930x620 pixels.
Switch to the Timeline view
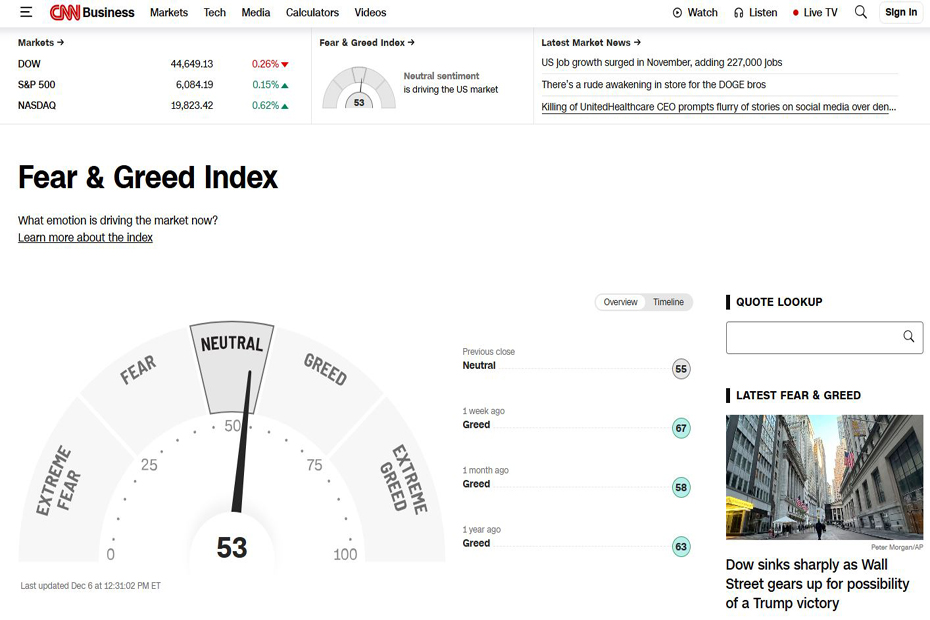tap(668, 302)
